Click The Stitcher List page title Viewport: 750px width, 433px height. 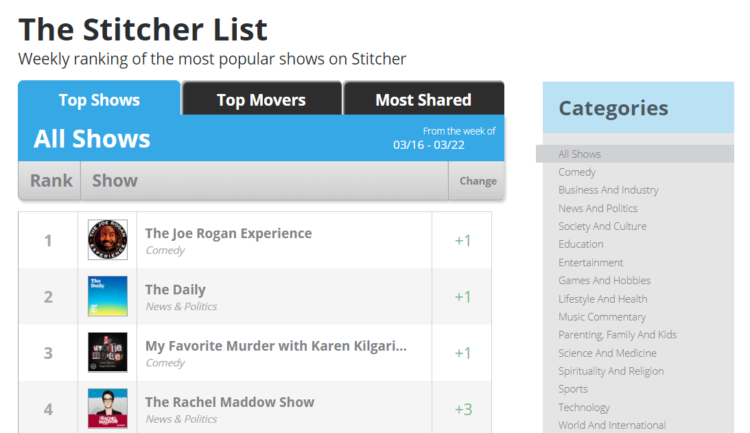pos(143,30)
